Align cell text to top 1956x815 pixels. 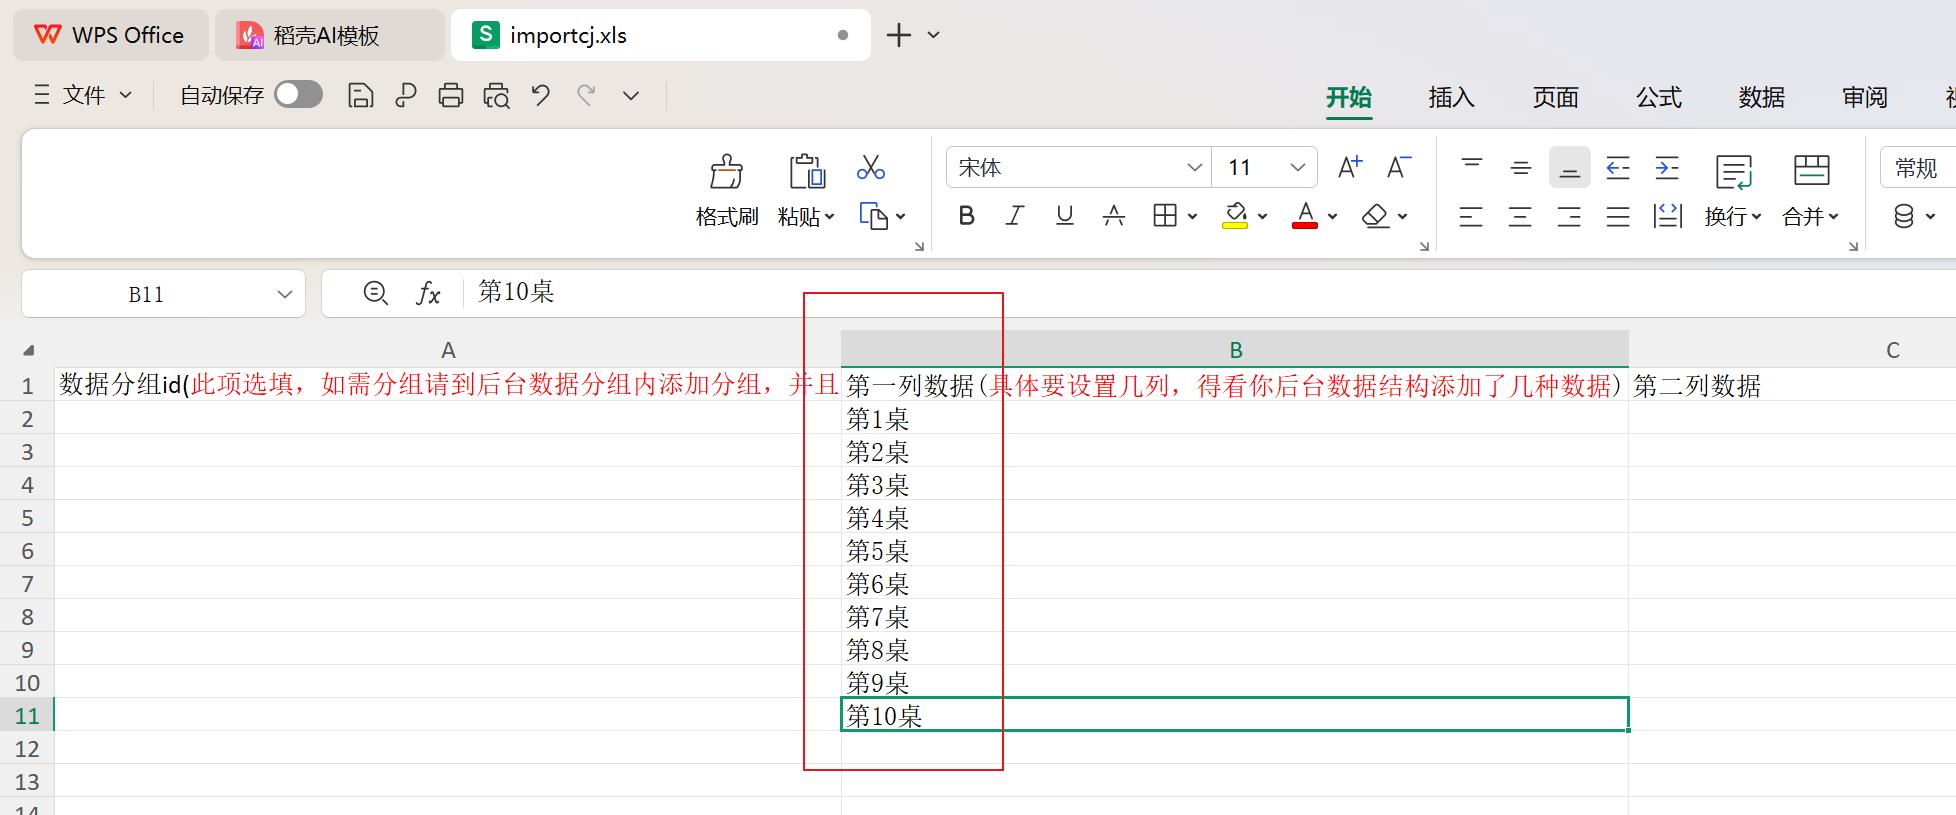point(1472,167)
